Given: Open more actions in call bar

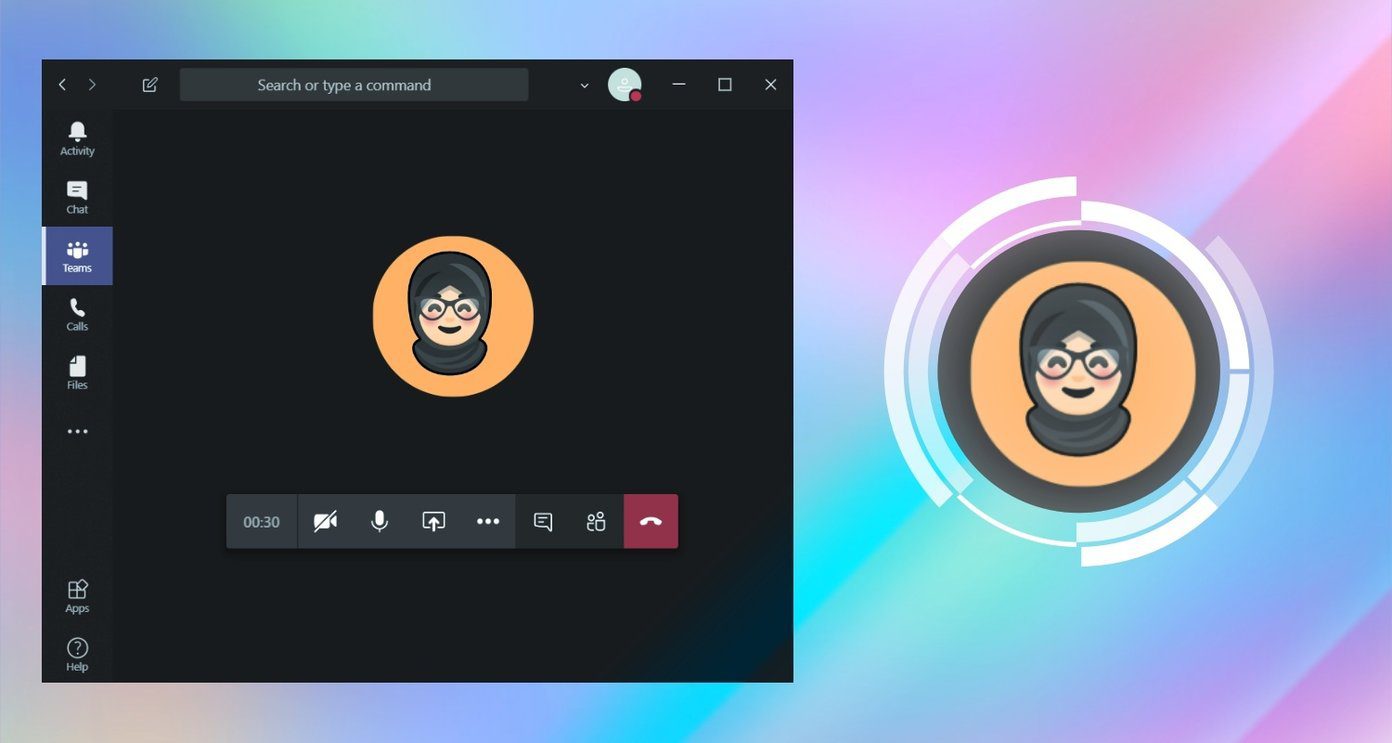Looking at the screenshot, I should [x=488, y=521].
